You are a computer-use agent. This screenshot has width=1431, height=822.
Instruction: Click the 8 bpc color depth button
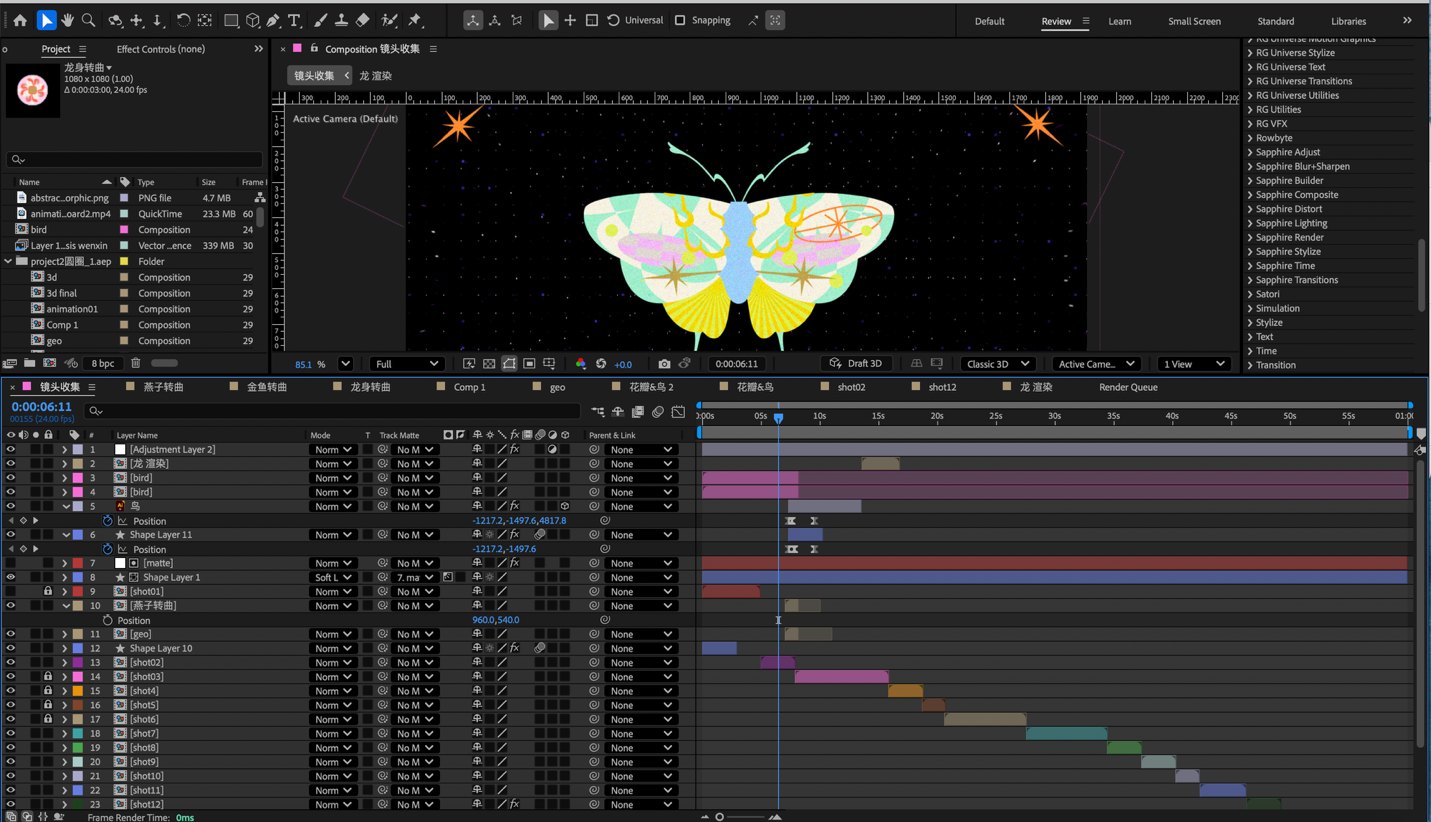(103, 363)
